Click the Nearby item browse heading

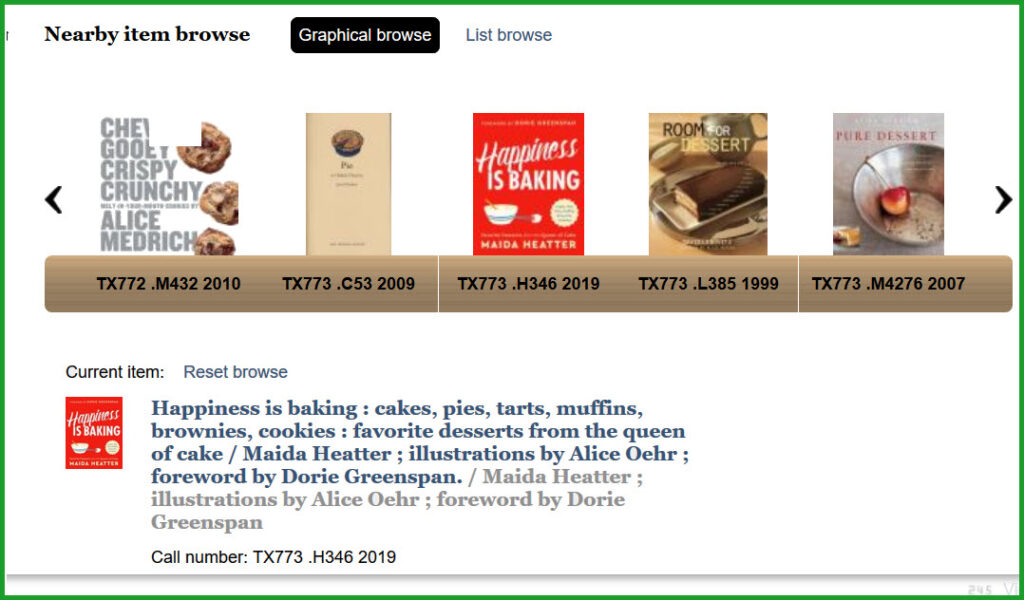147,35
